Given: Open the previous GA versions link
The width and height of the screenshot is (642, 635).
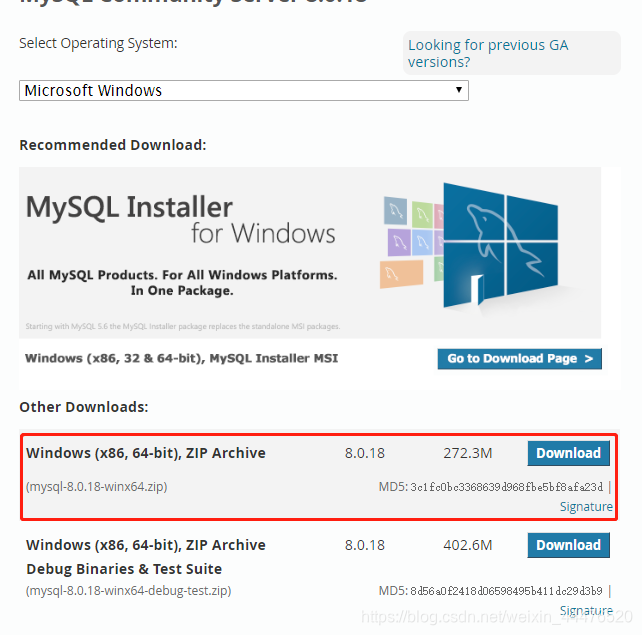Looking at the screenshot, I should coord(488,53).
